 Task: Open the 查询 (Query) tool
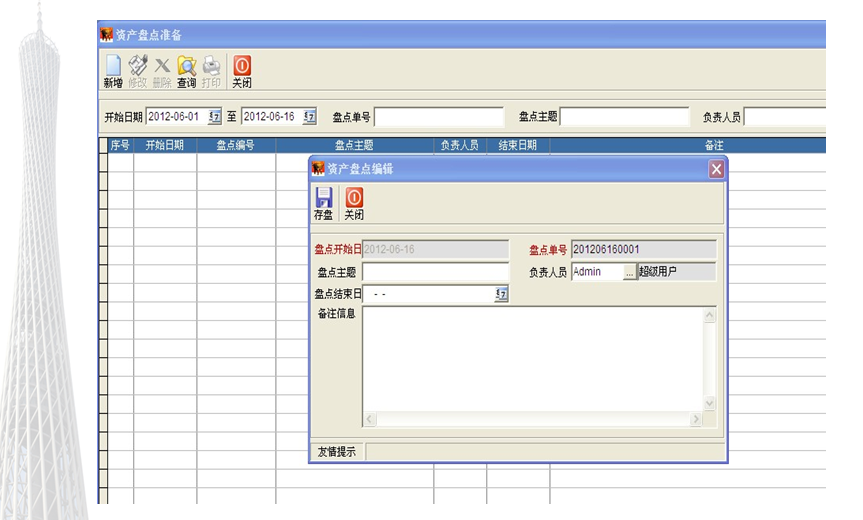pos(187,72)
